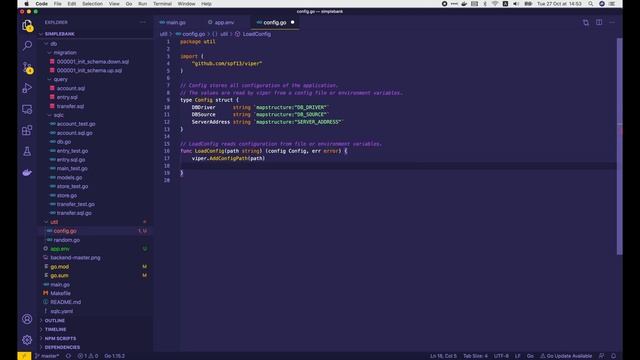Screen dimensions: 640x360
Task: Expand the OUTLINE section
Action: pos(55,320)
